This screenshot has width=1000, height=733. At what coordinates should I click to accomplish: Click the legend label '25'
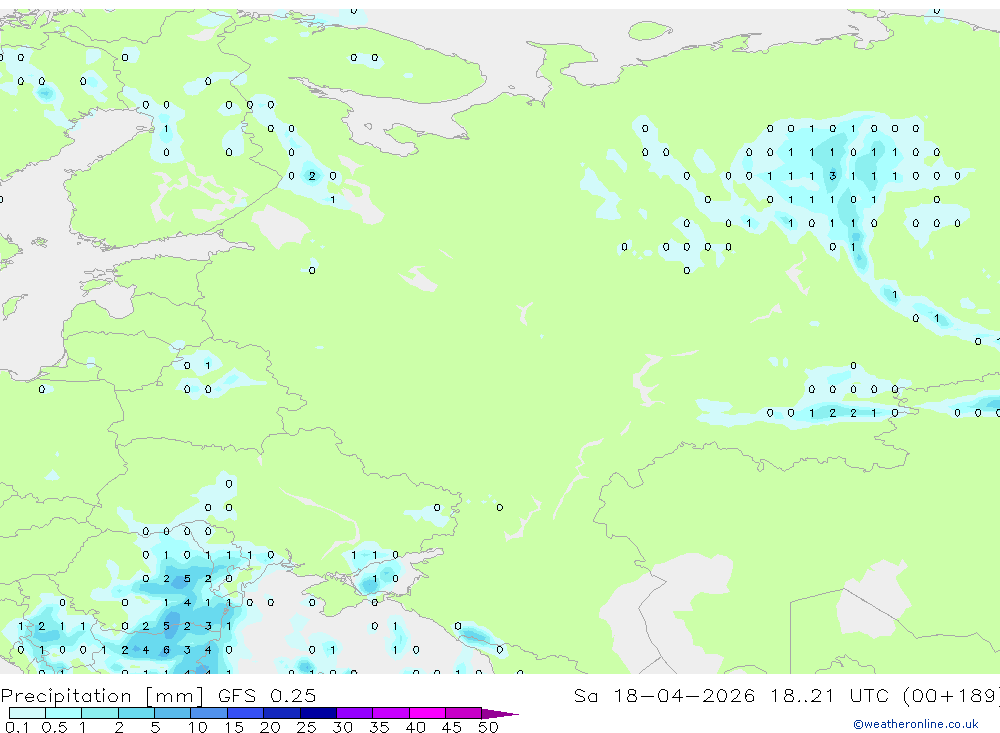pyautogui.click(x=307, y=727)
